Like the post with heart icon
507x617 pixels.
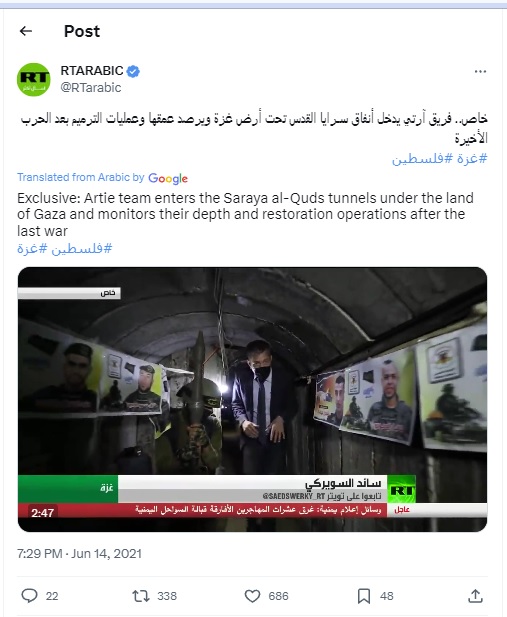(252, 596)
